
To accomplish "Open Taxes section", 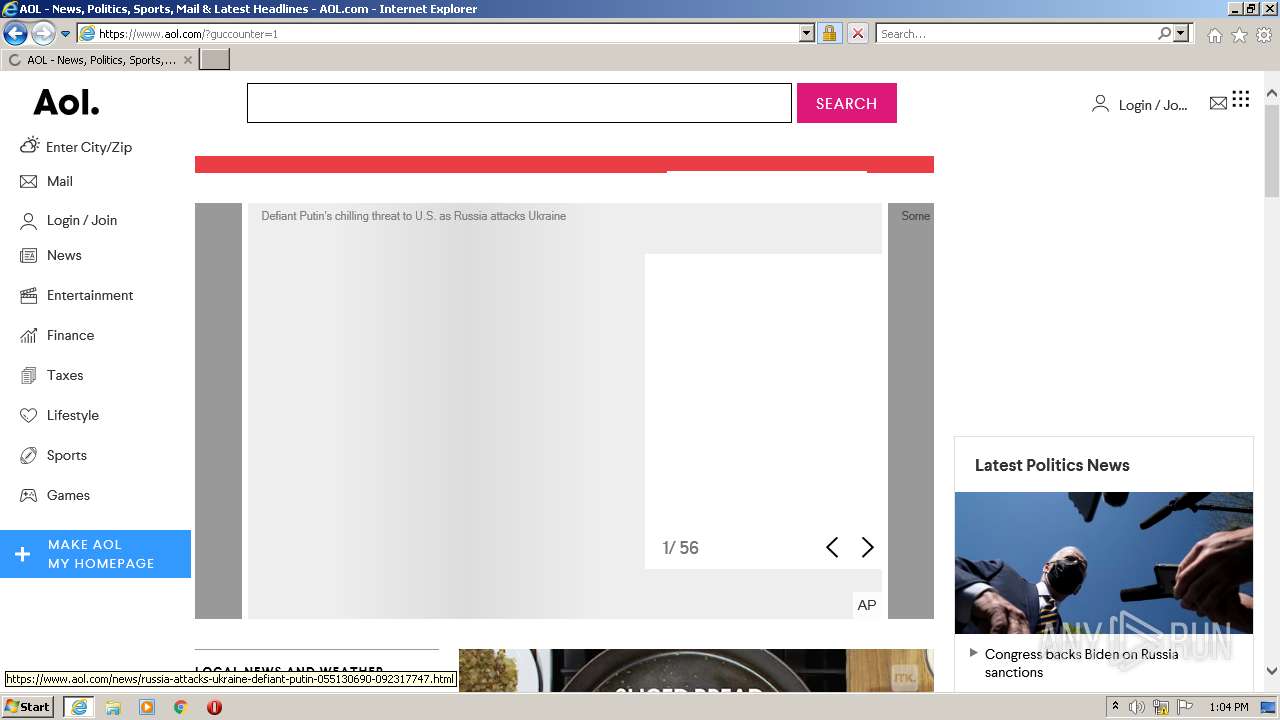I will (x=65, y=375).
